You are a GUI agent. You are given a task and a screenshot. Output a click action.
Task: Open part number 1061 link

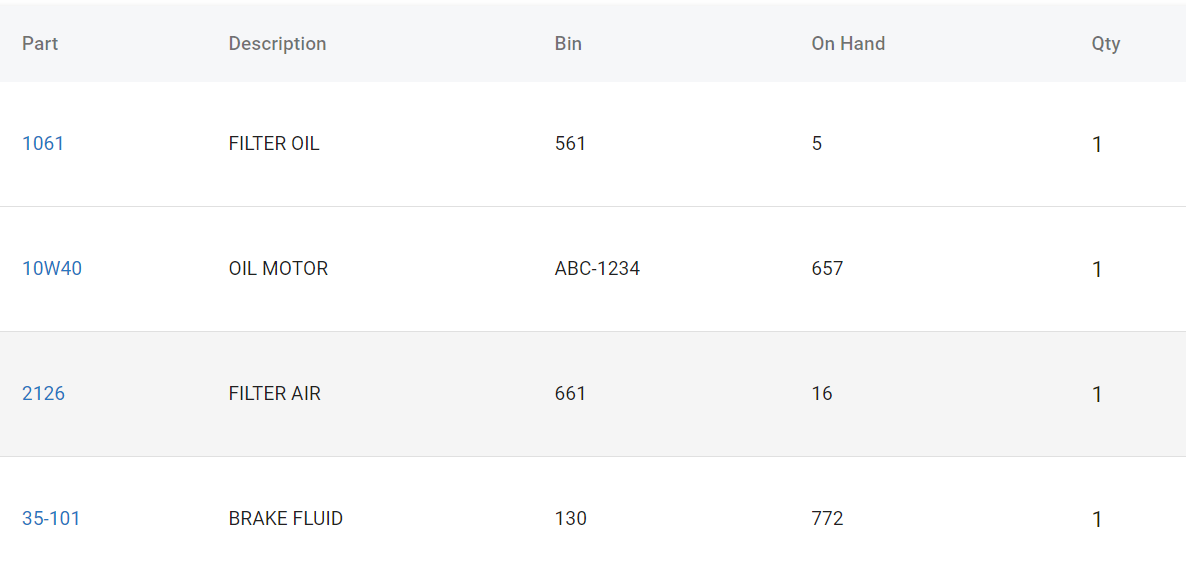click(43, 144)
